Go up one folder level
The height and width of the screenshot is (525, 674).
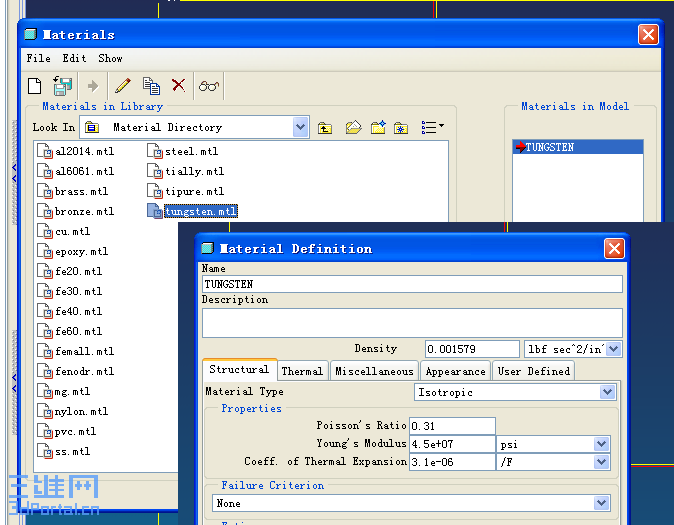pos(325,128)
